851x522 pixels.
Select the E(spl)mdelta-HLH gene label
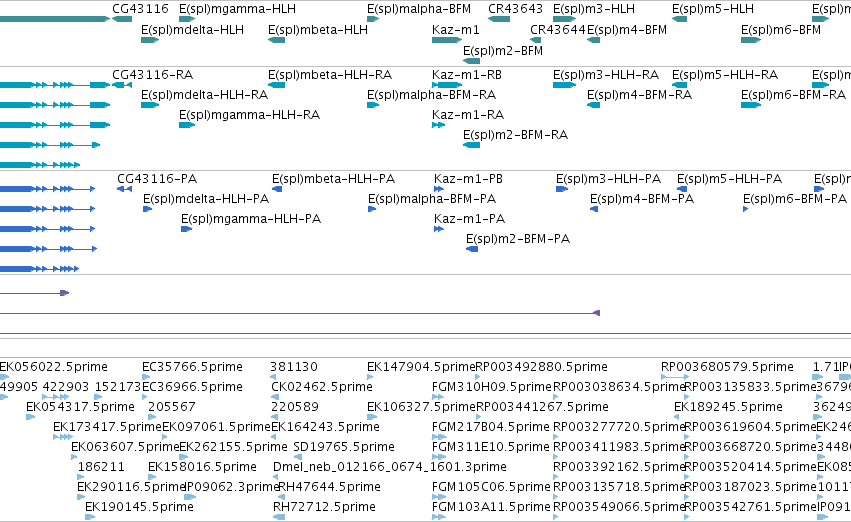[x=192, y=30]
